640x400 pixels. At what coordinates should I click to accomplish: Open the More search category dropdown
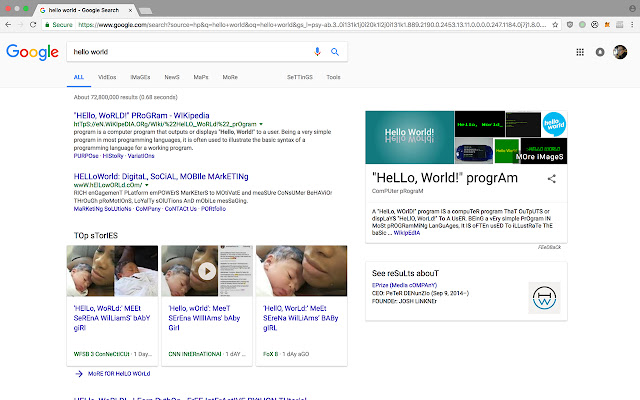coord(230,77)
